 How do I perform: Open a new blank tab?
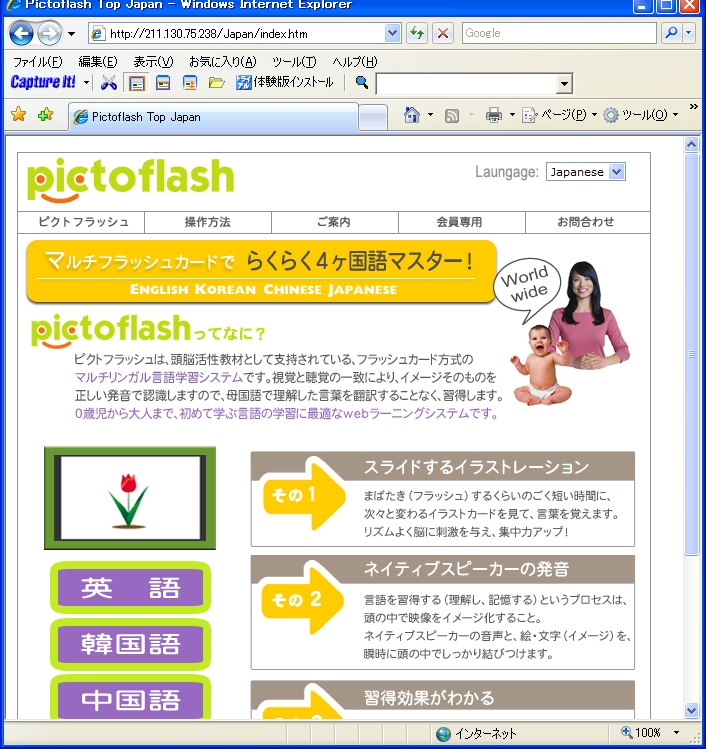click(x=373, y=117)
